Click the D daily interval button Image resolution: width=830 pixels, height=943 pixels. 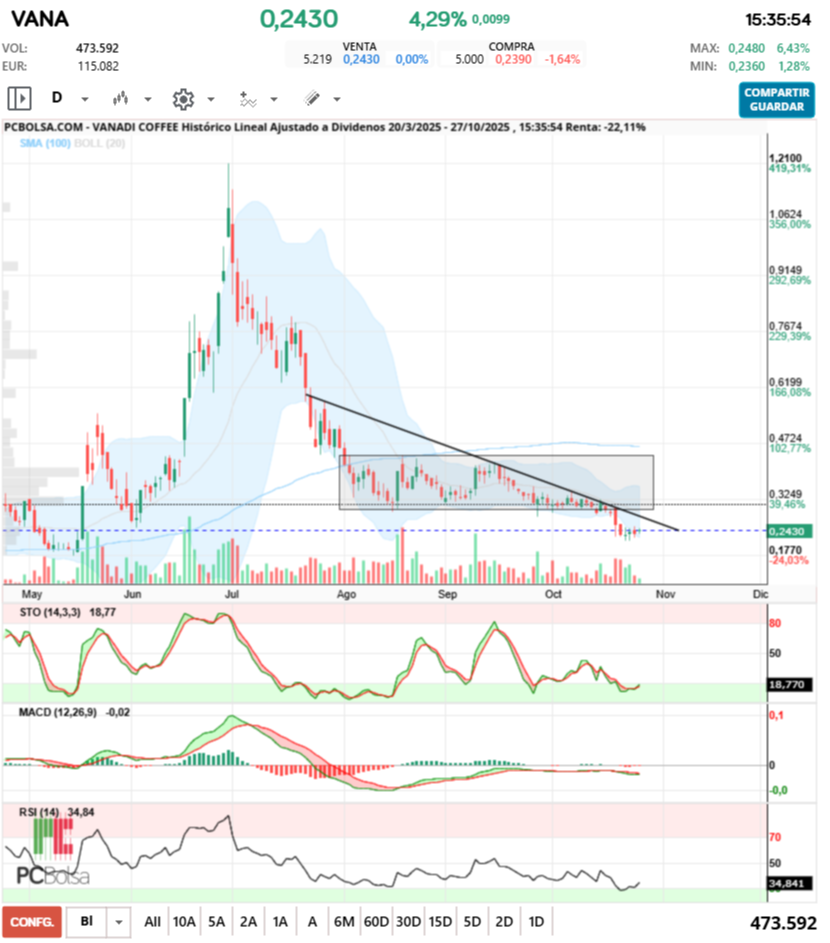pyautogui.click(x=57, y=97)
